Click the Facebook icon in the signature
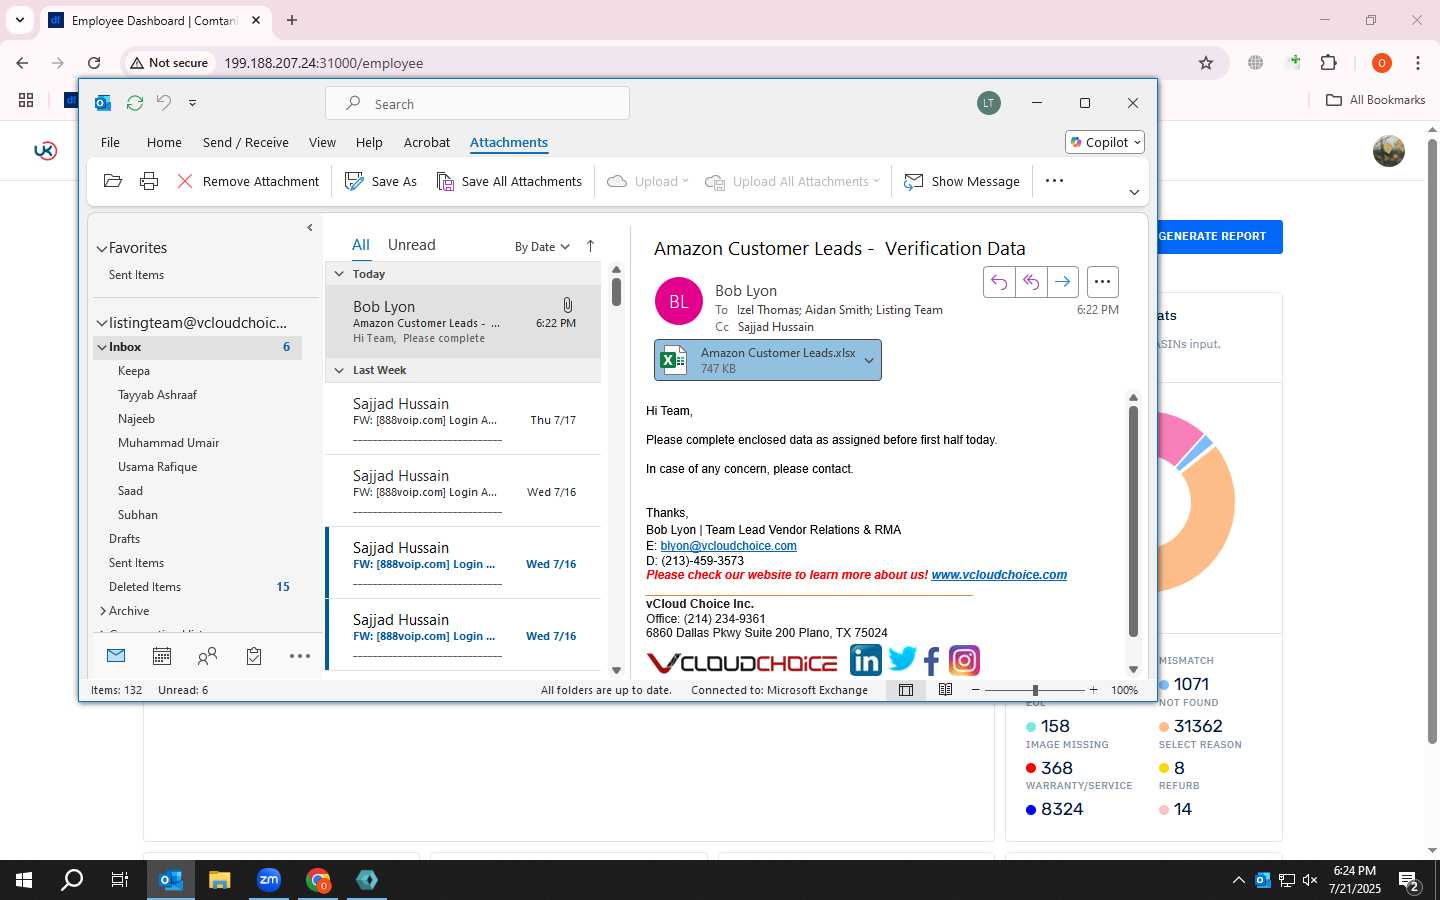The height and width of the screenshot is (900, 1440). pyautogui.click(x=932, y=661)
